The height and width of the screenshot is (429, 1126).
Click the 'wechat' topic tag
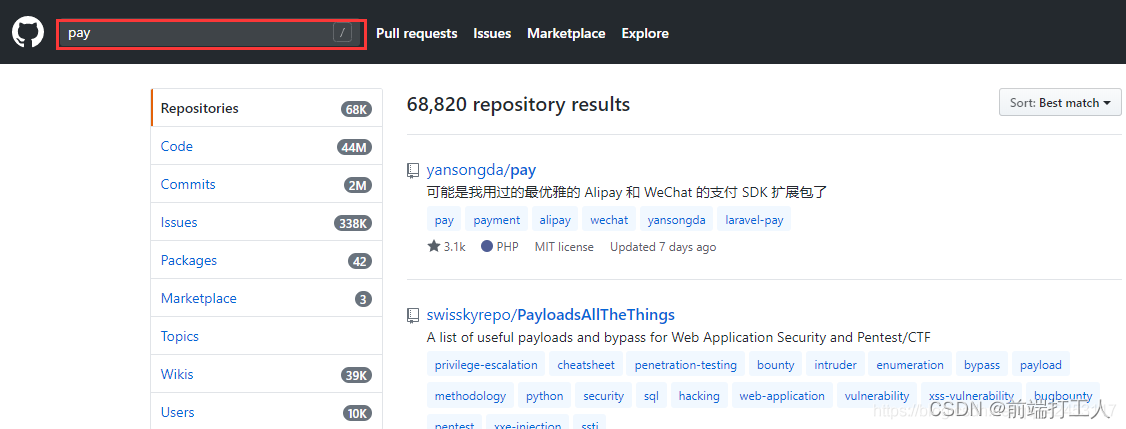point(609,220)
